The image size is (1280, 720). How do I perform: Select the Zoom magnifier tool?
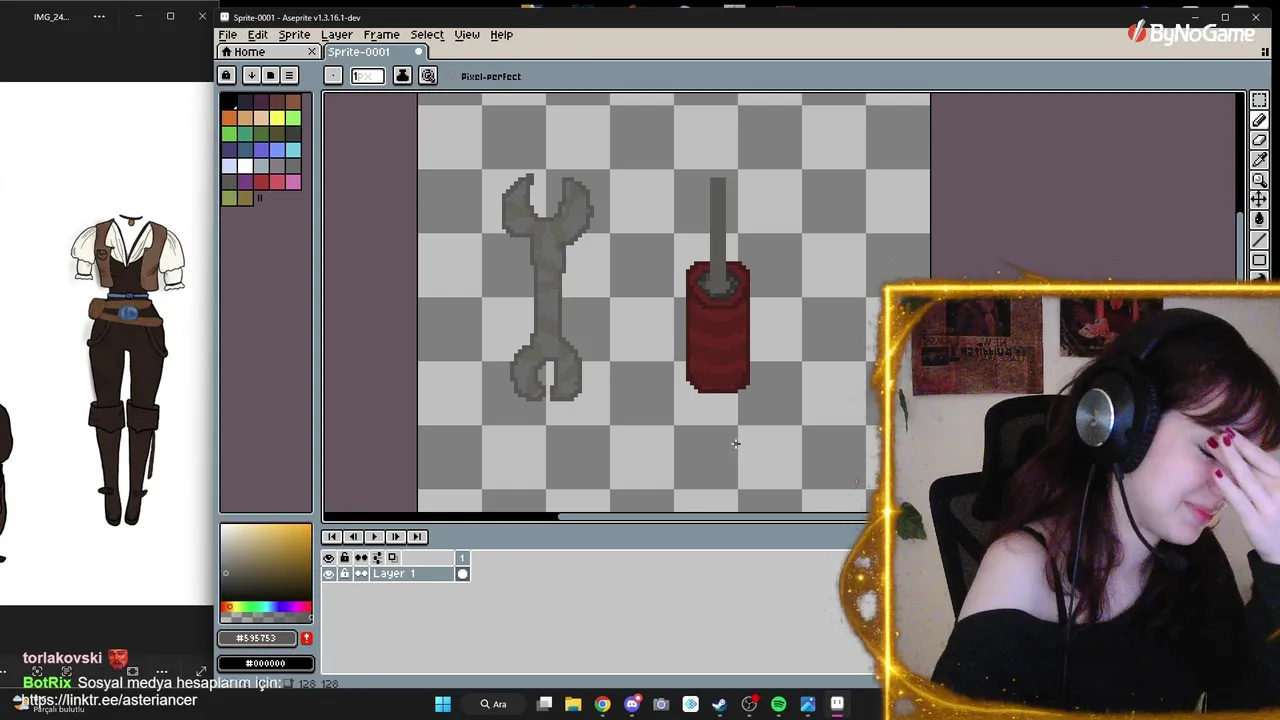tap(1259, 180)
